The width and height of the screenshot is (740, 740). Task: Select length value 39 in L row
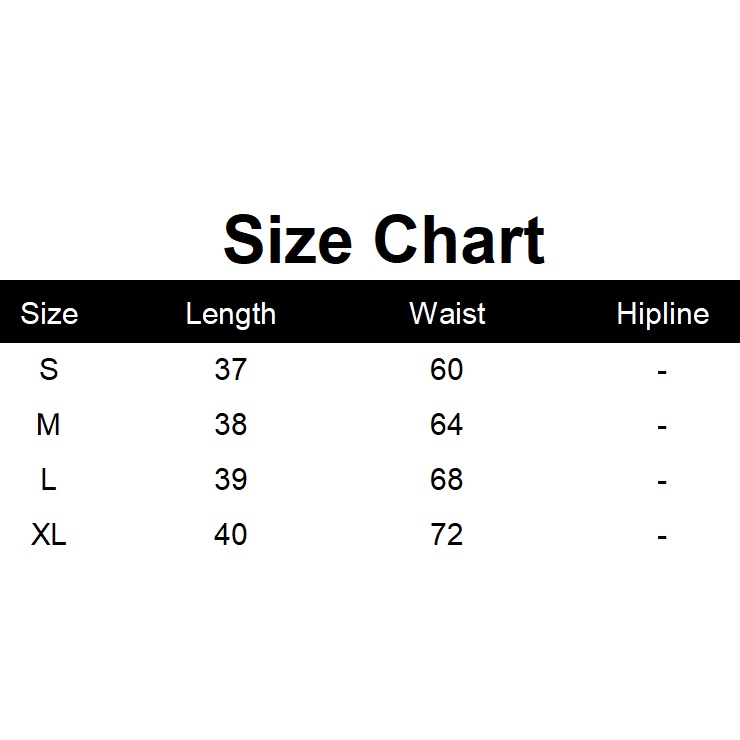click(x=230, y=480)
